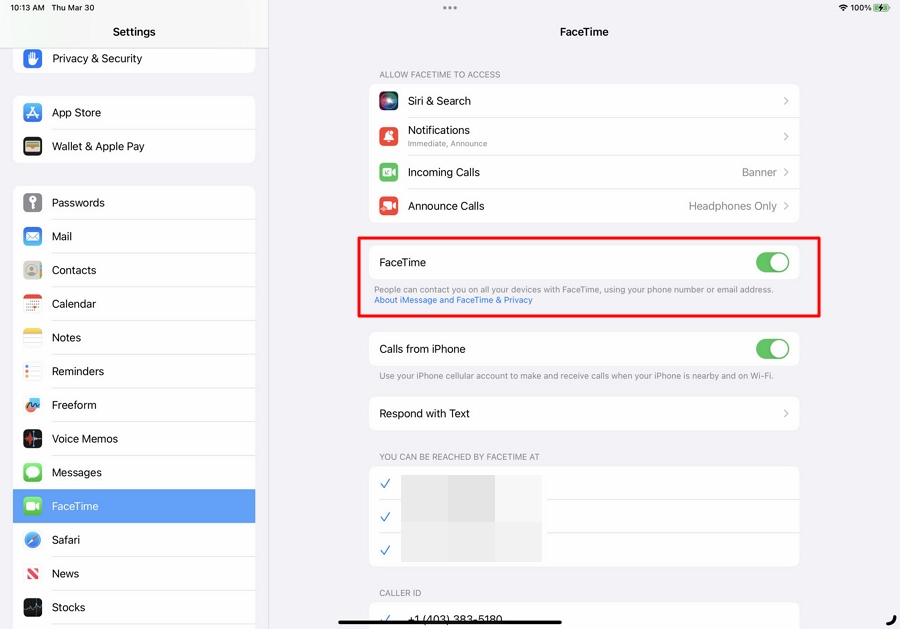Tap the Voice Memos icon
The width and height of the screenshot is (900, 629).
coord(33,439)
